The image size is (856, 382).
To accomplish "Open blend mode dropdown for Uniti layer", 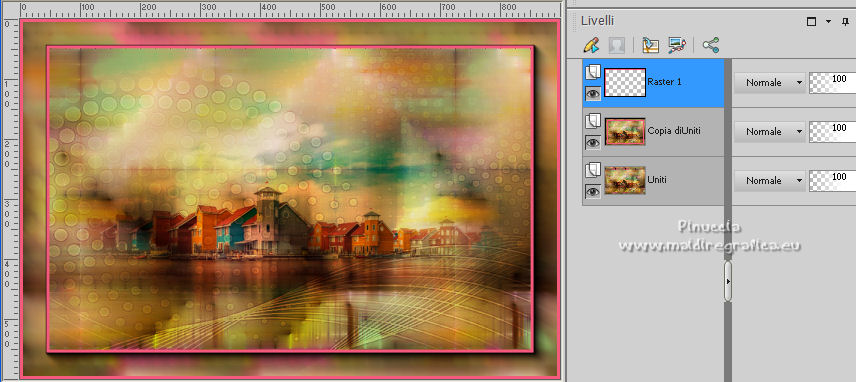I will click(x=770, y=181).
